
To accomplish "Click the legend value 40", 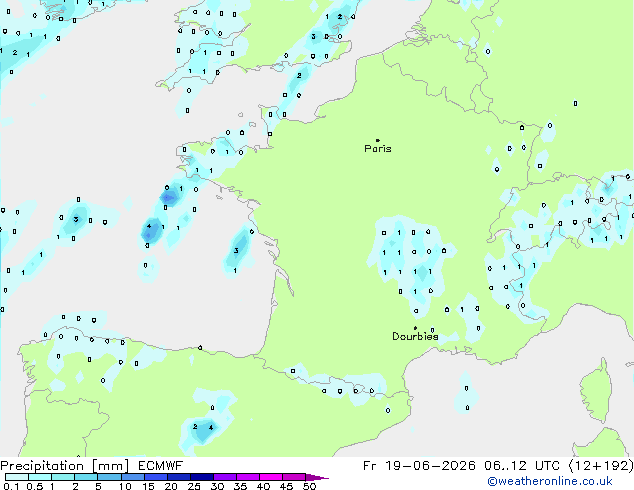I will coord(263,486).
